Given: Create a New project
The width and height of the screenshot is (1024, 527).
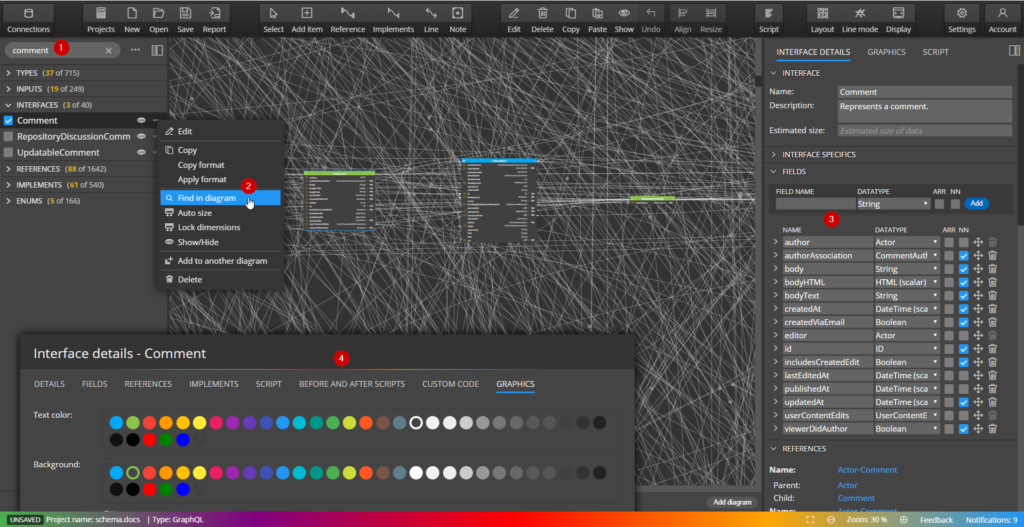Looking at the screenshot, I should [x=132, y=20].
